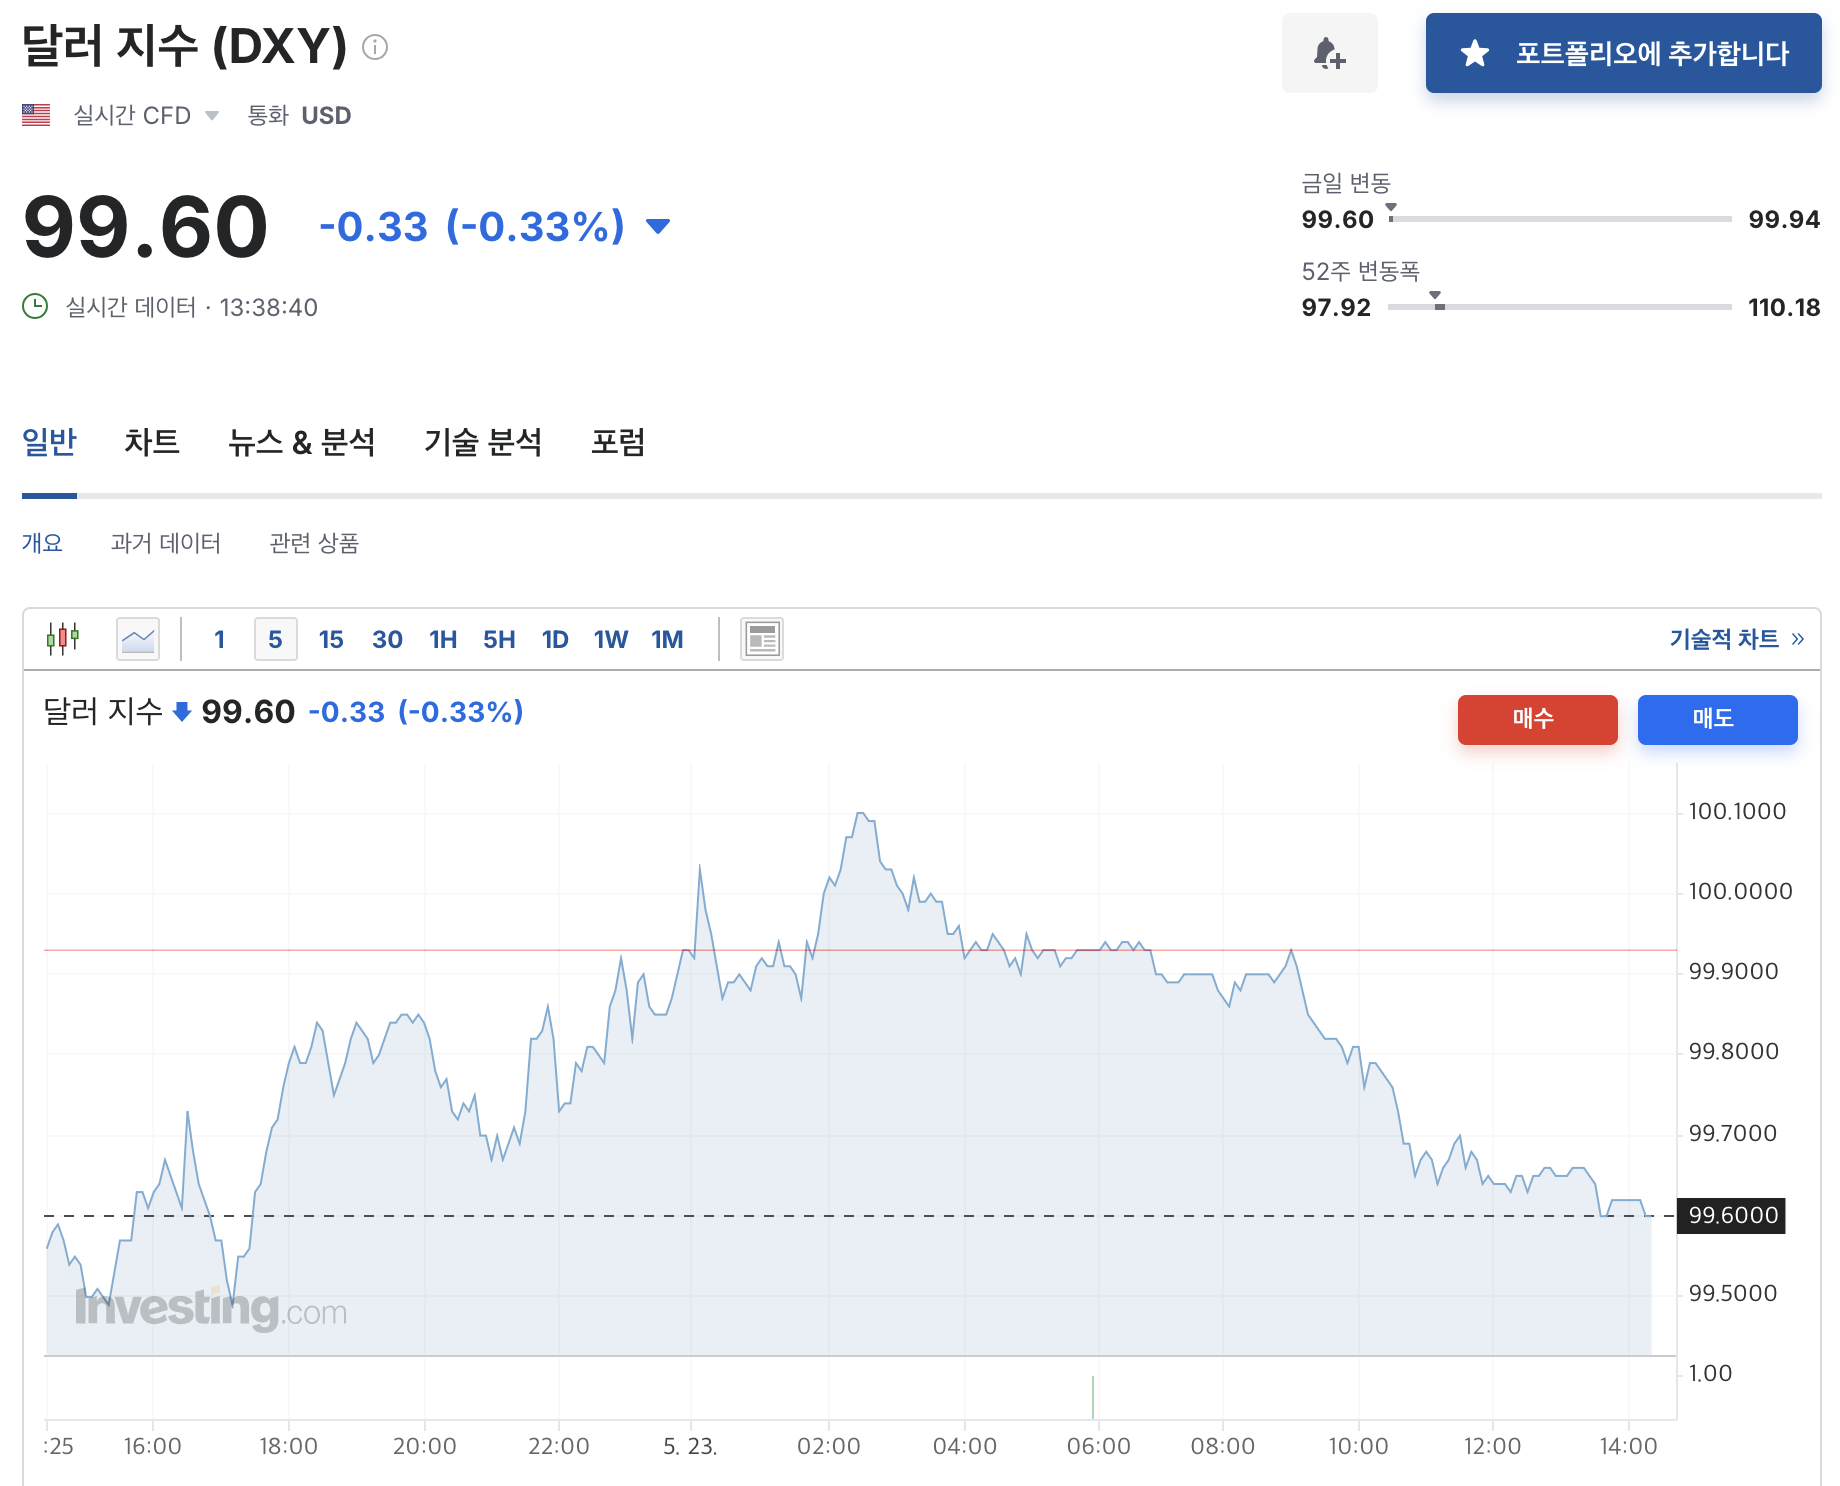The width and height of the screenshot is (1840, 1486).
Task: Switch to the 차트 tab
Action: (152, 441)
